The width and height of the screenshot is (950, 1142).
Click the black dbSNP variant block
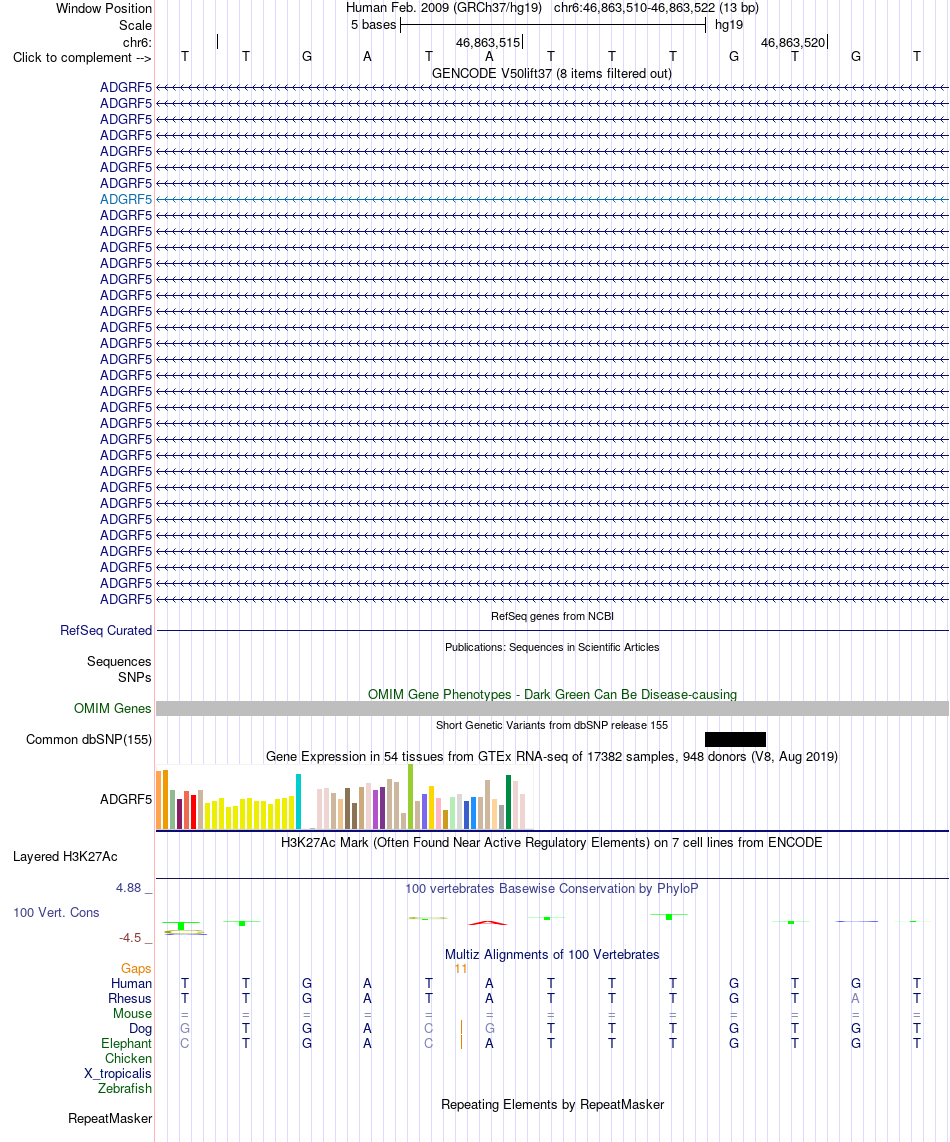[x=735, y=740]
